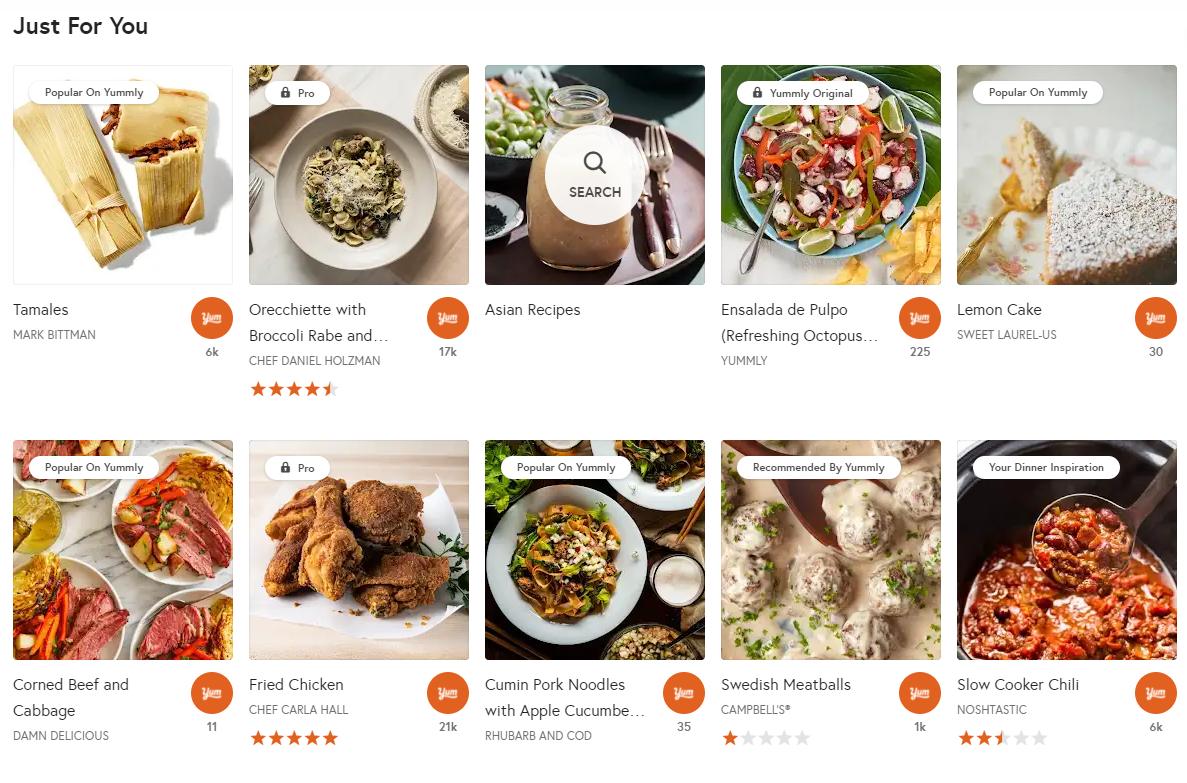Click the Pro badge on Orecchiette image
Image resolution: width=1187 pixels, height=783 pixels.
[297, 93]
